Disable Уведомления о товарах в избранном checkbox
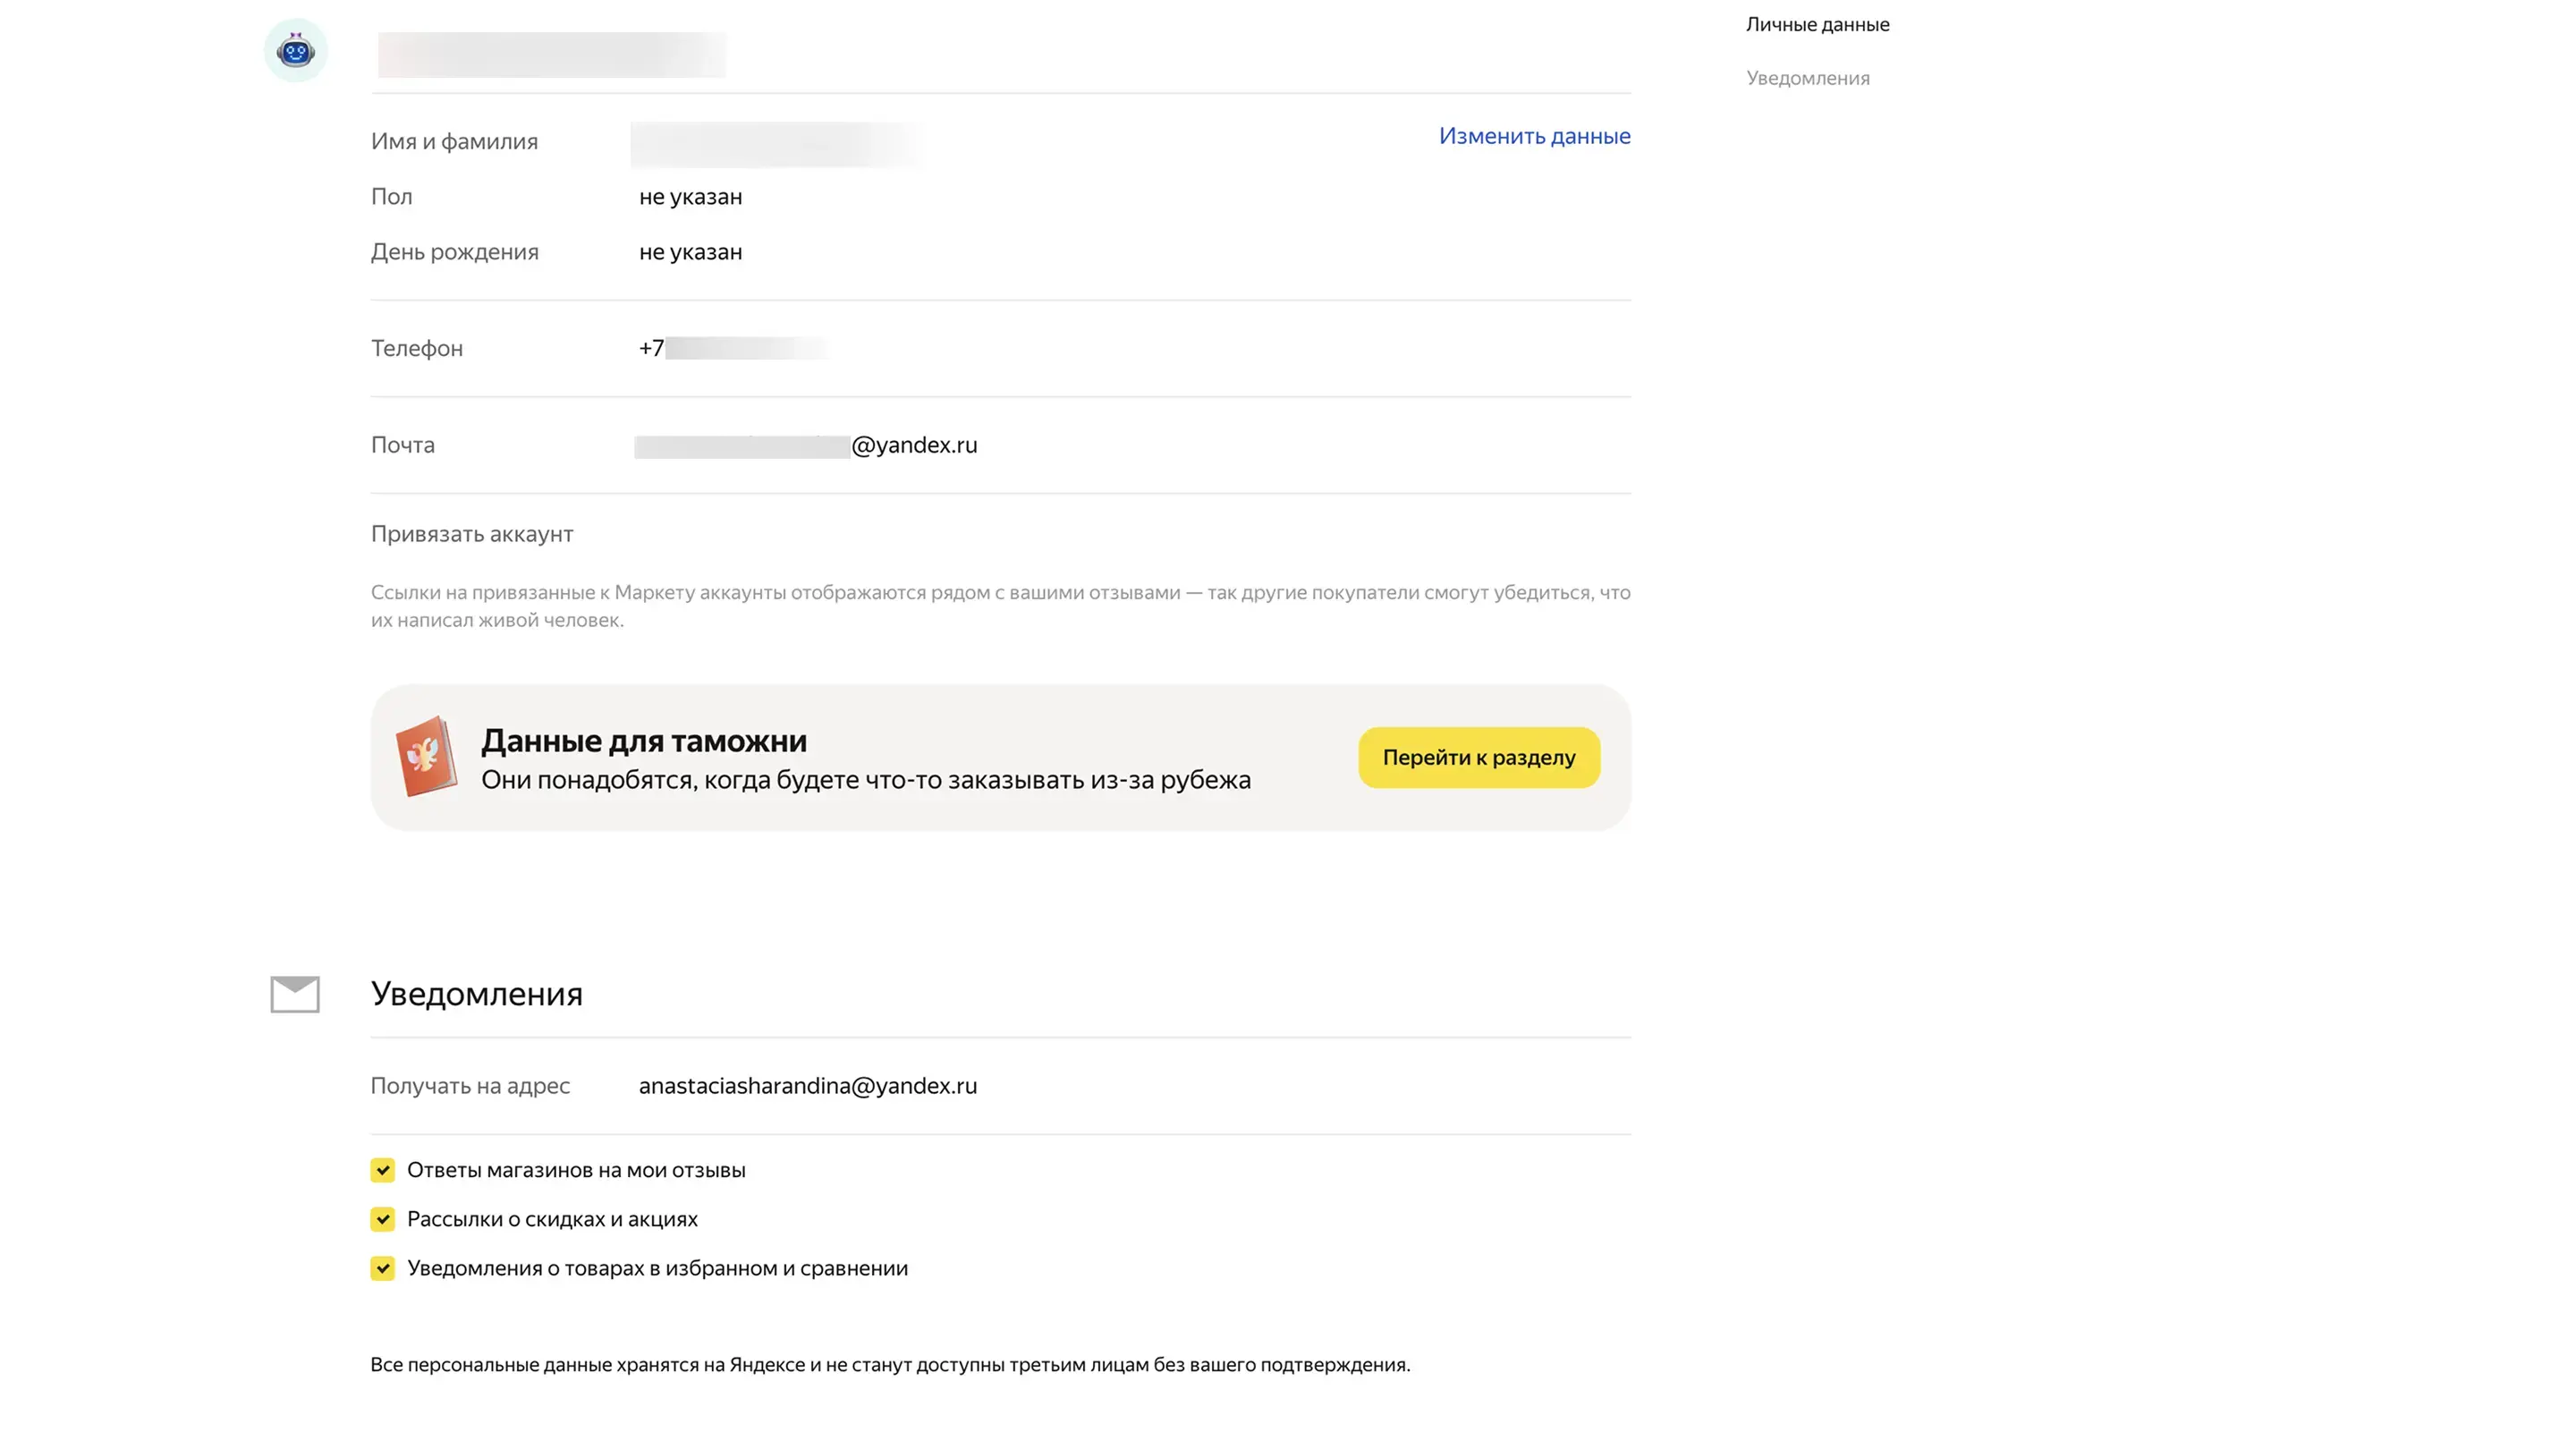The width and height of the screenshot is (2576, 1449). (x=383, y=1268)
